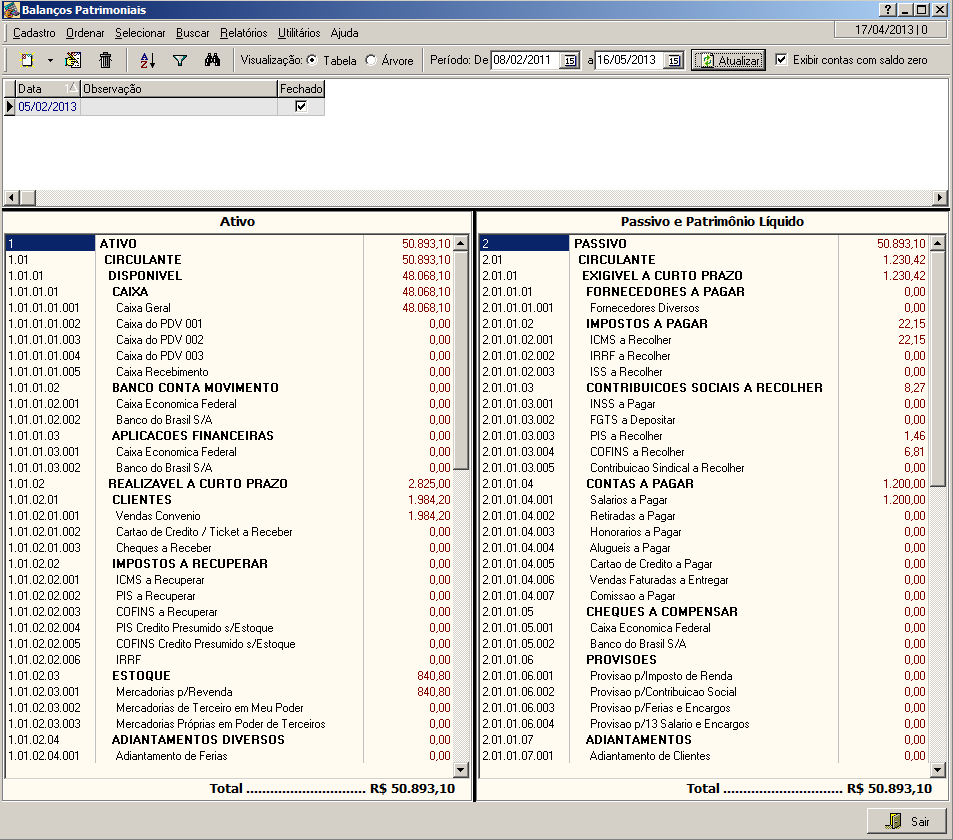Open the Relatórios menu
Image resolution: width=953 pixels, height=840 pixels.
[244, 33]
